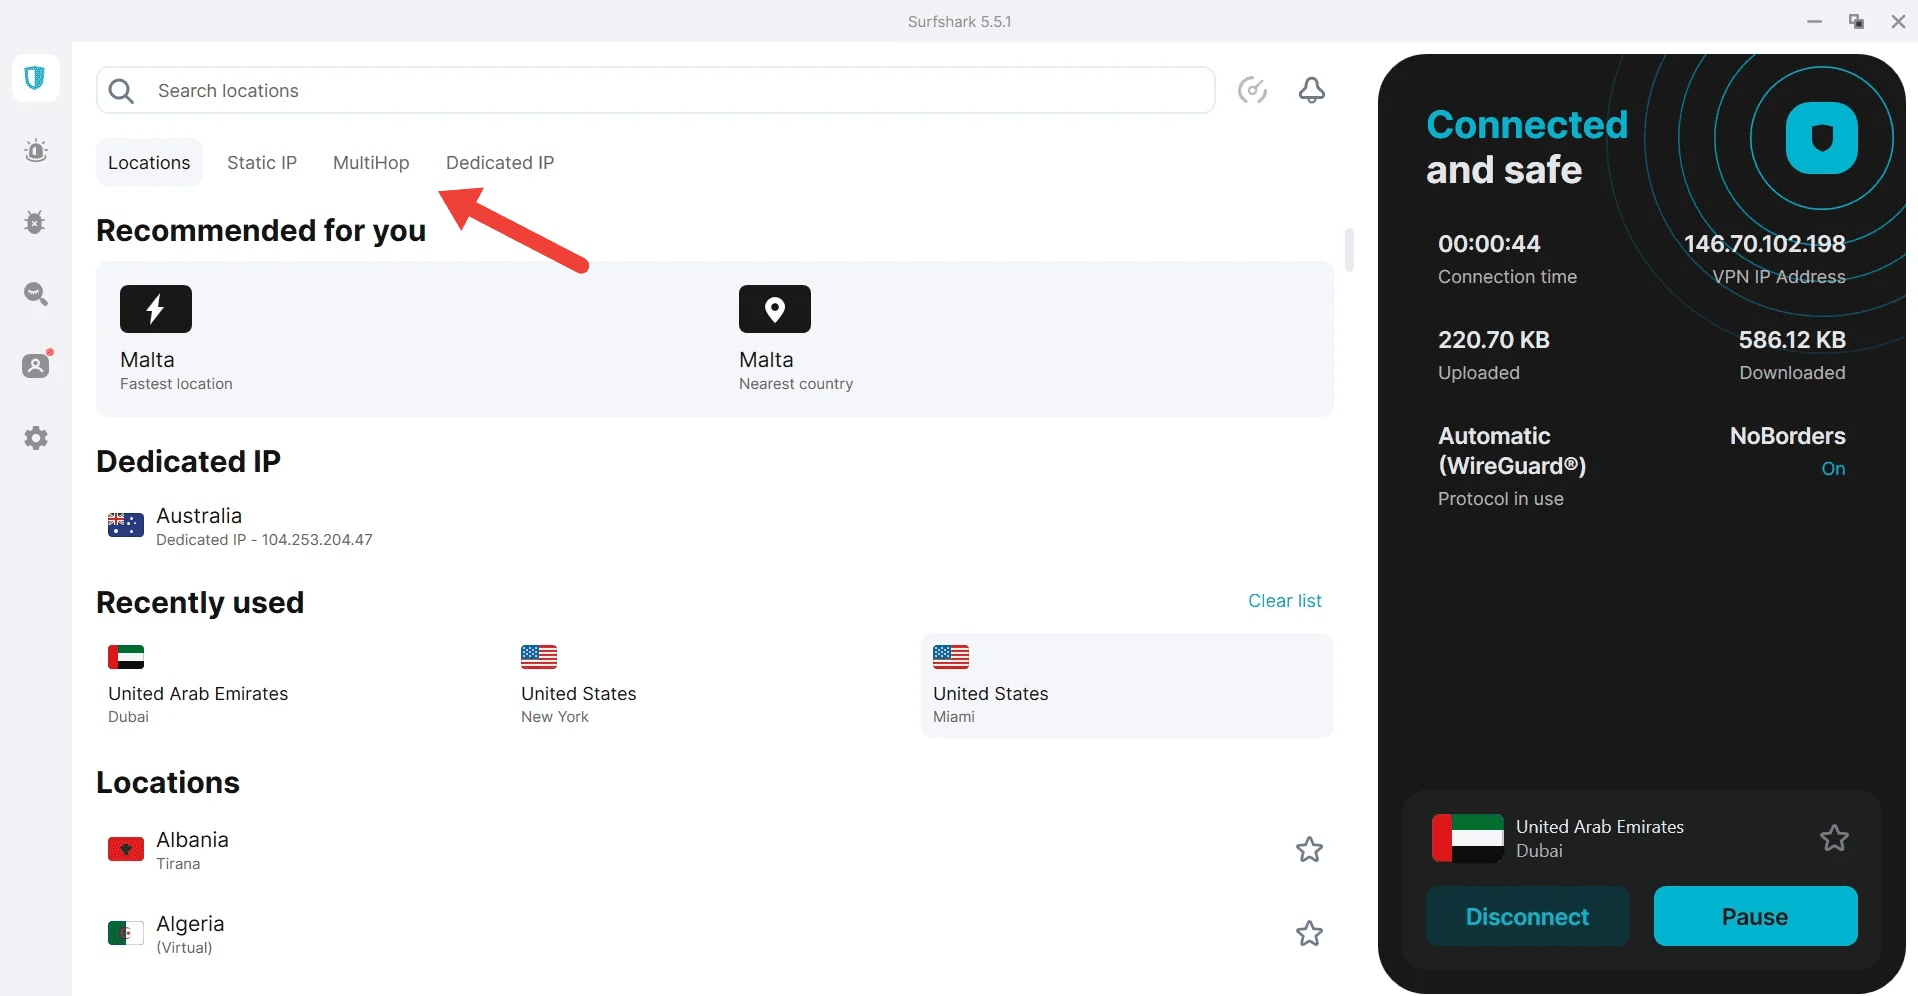The image size is (1918, 996).
Task: Click the NoBorders On status
Action: tap(1833, 469)
